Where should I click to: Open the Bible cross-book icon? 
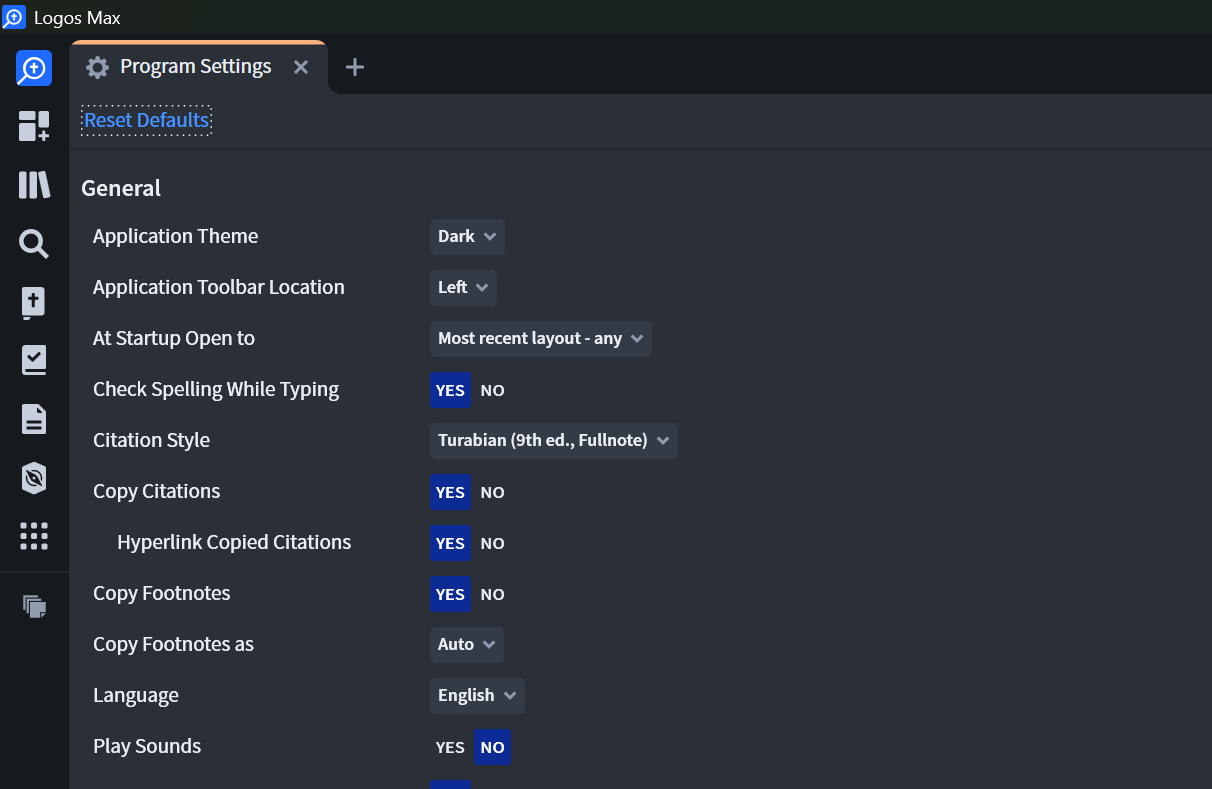[34, 302]
